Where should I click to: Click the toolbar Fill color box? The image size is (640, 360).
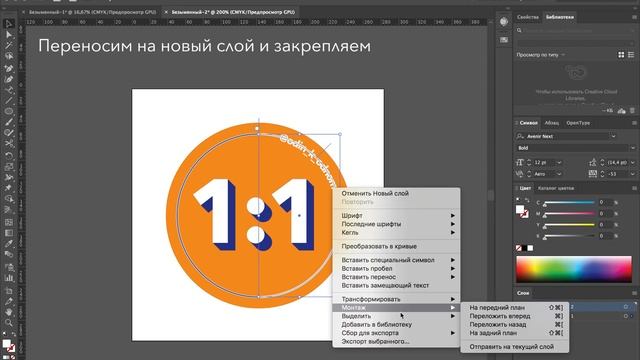[x=7, y=344]
